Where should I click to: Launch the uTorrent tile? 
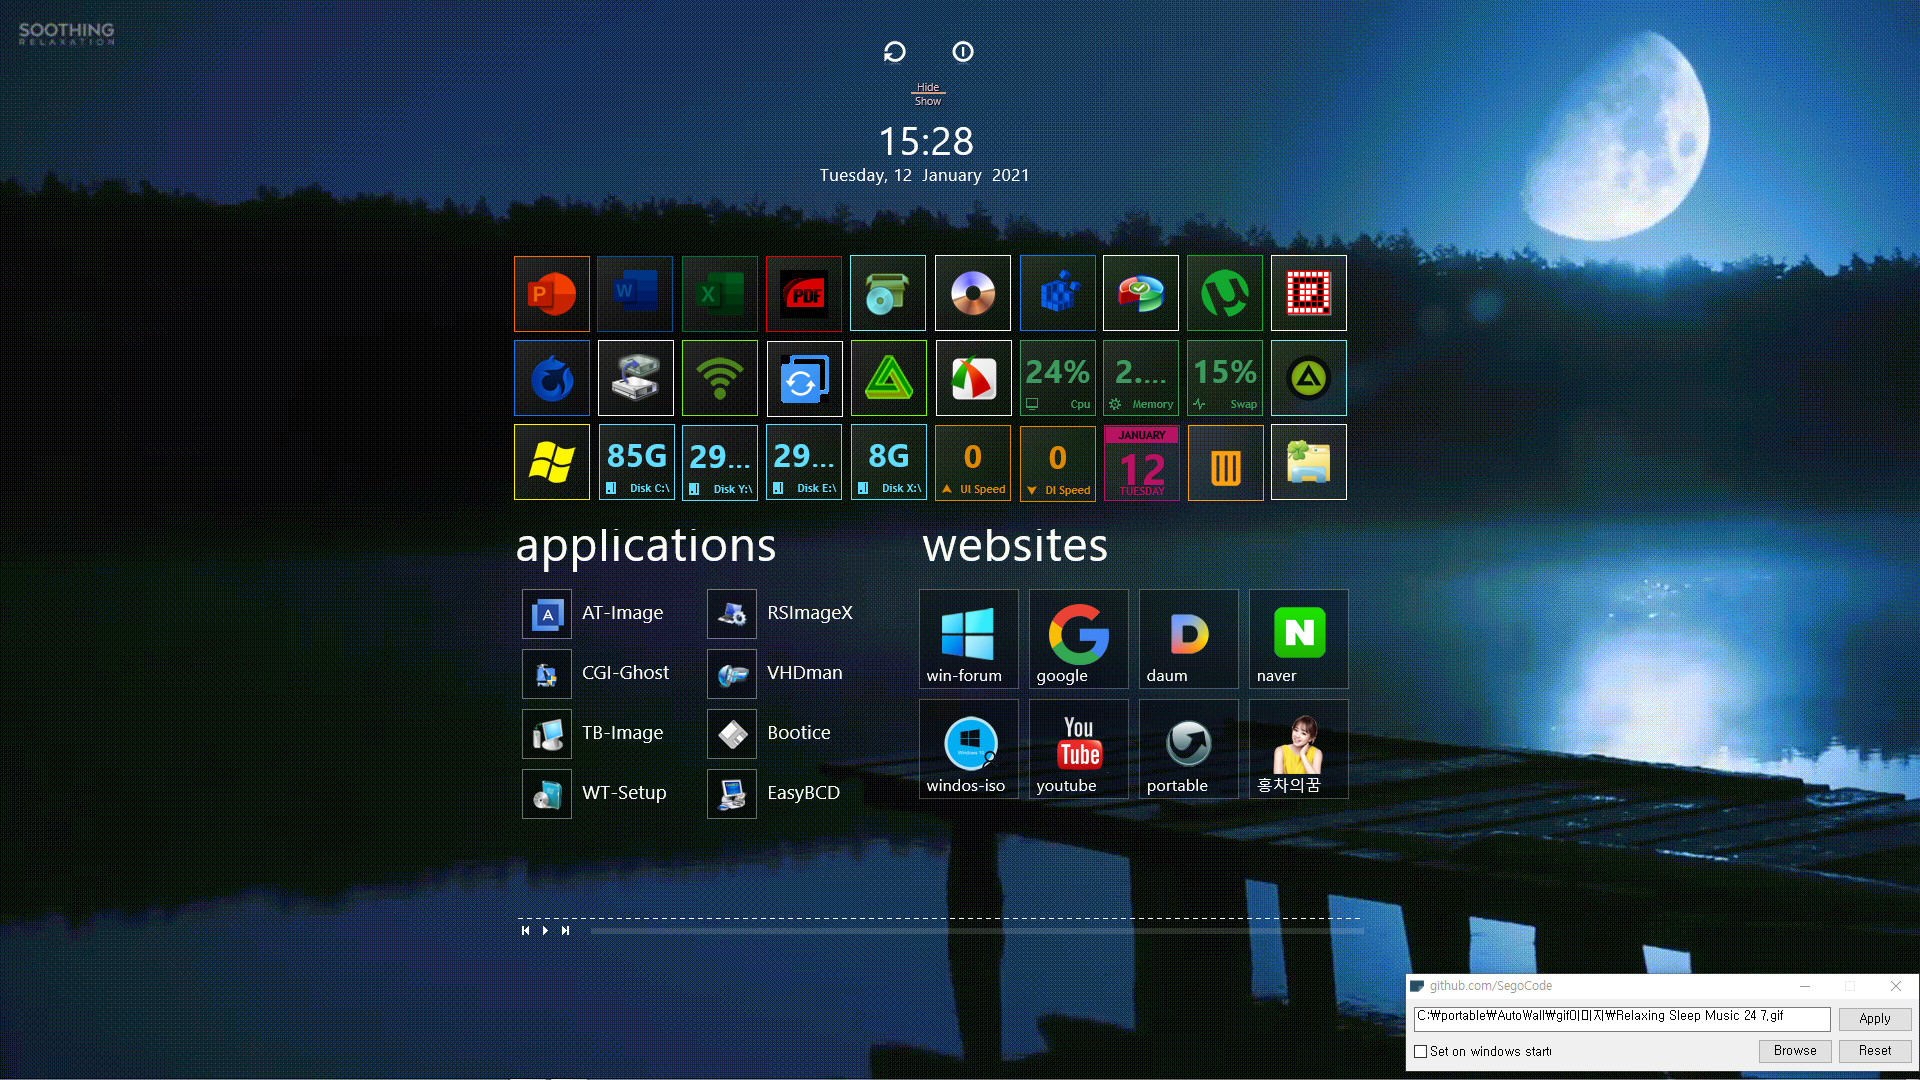tap(1225, 294)
